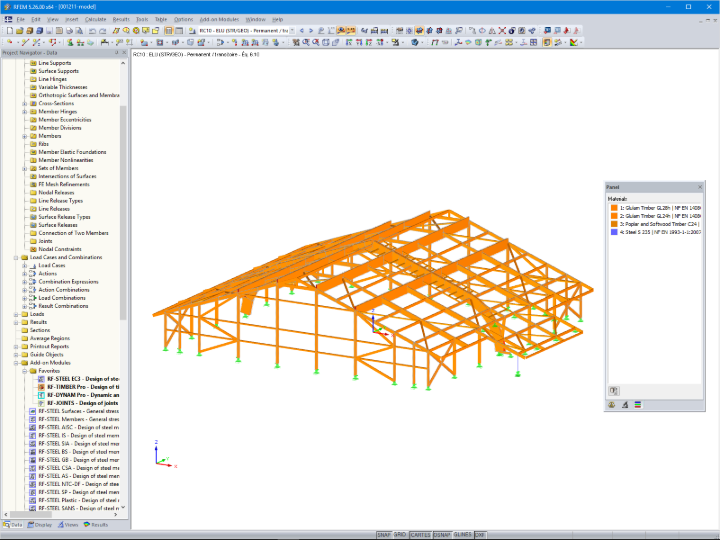Open RF-TIMBER Pro module from Favorites
Viewport: 720px width, 540px height.
[79, 387]
